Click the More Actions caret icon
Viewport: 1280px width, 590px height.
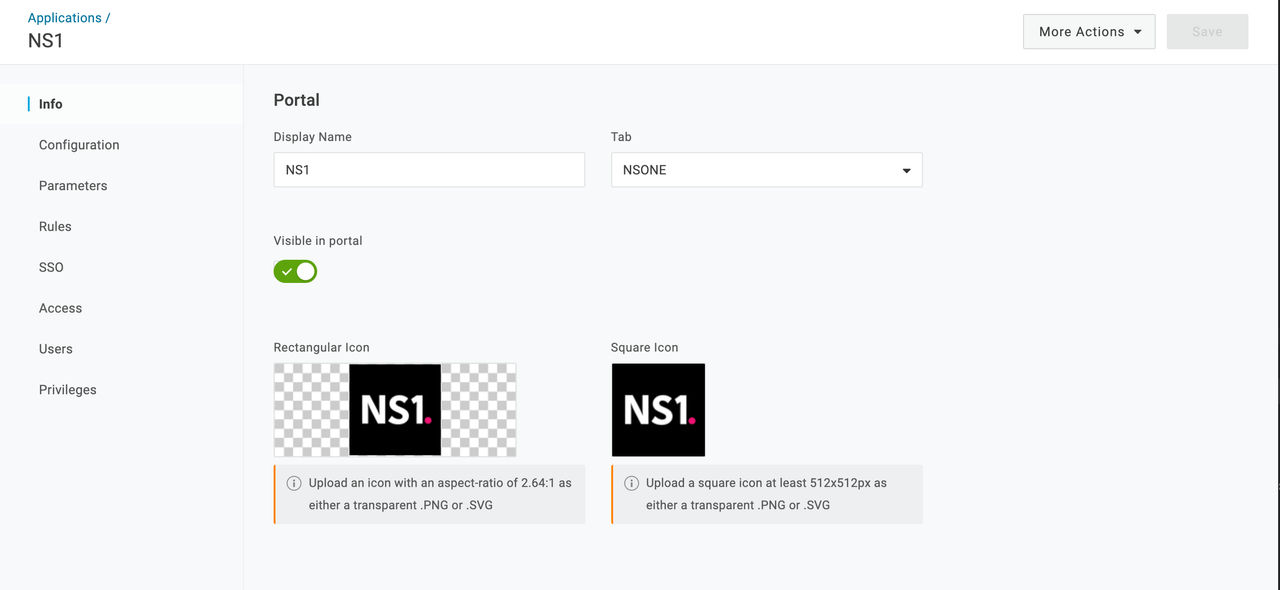1138,32
